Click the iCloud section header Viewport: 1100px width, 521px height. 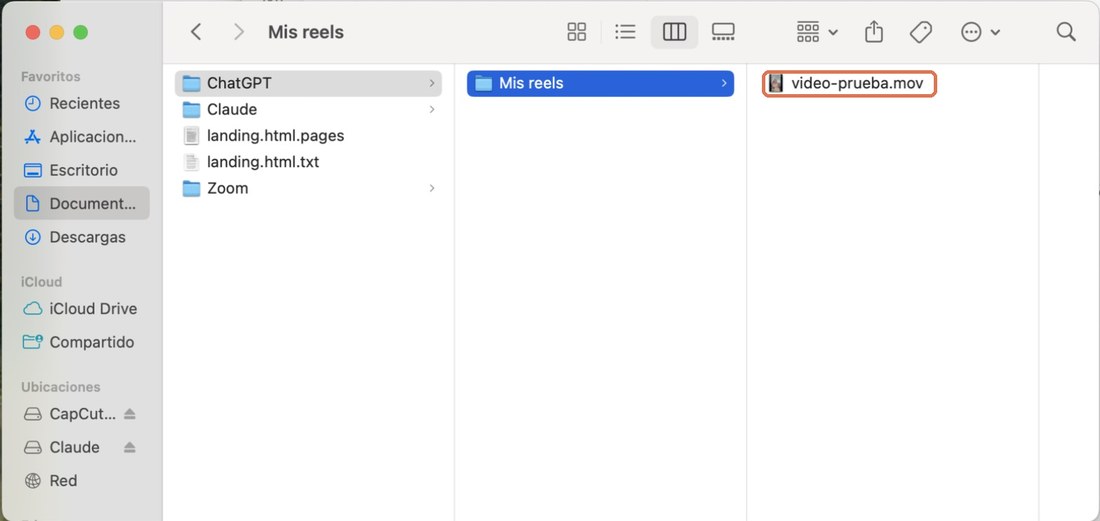click(x=41, y=282)
